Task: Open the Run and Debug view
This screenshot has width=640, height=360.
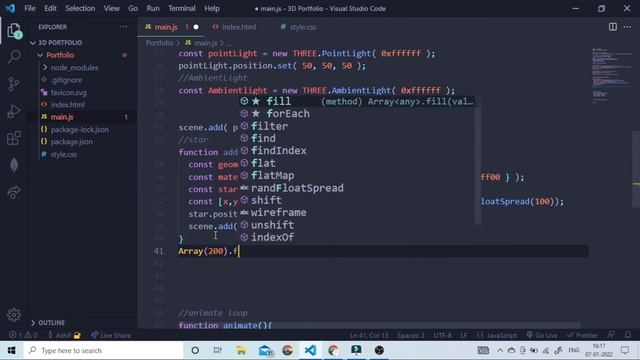Action: (14, 111)
